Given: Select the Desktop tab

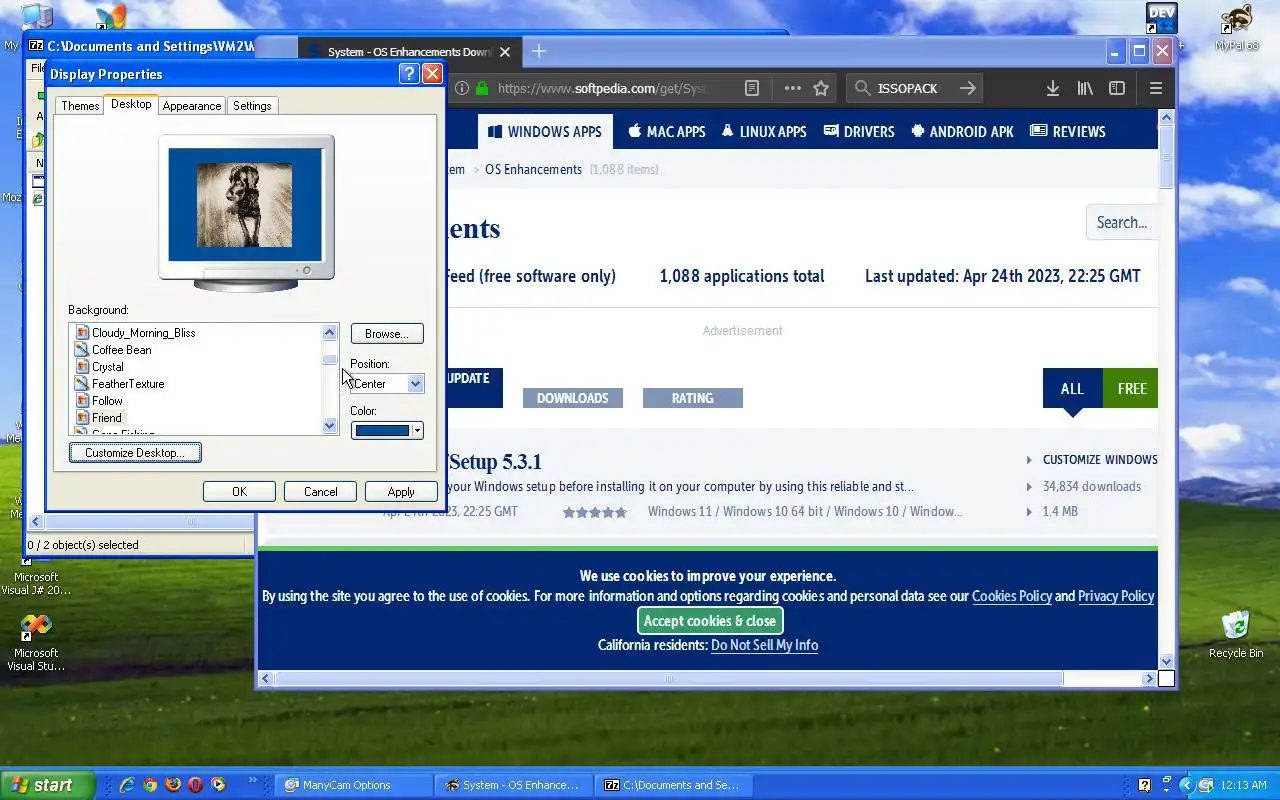Looking at the screenshot, I should coord(131,104).
